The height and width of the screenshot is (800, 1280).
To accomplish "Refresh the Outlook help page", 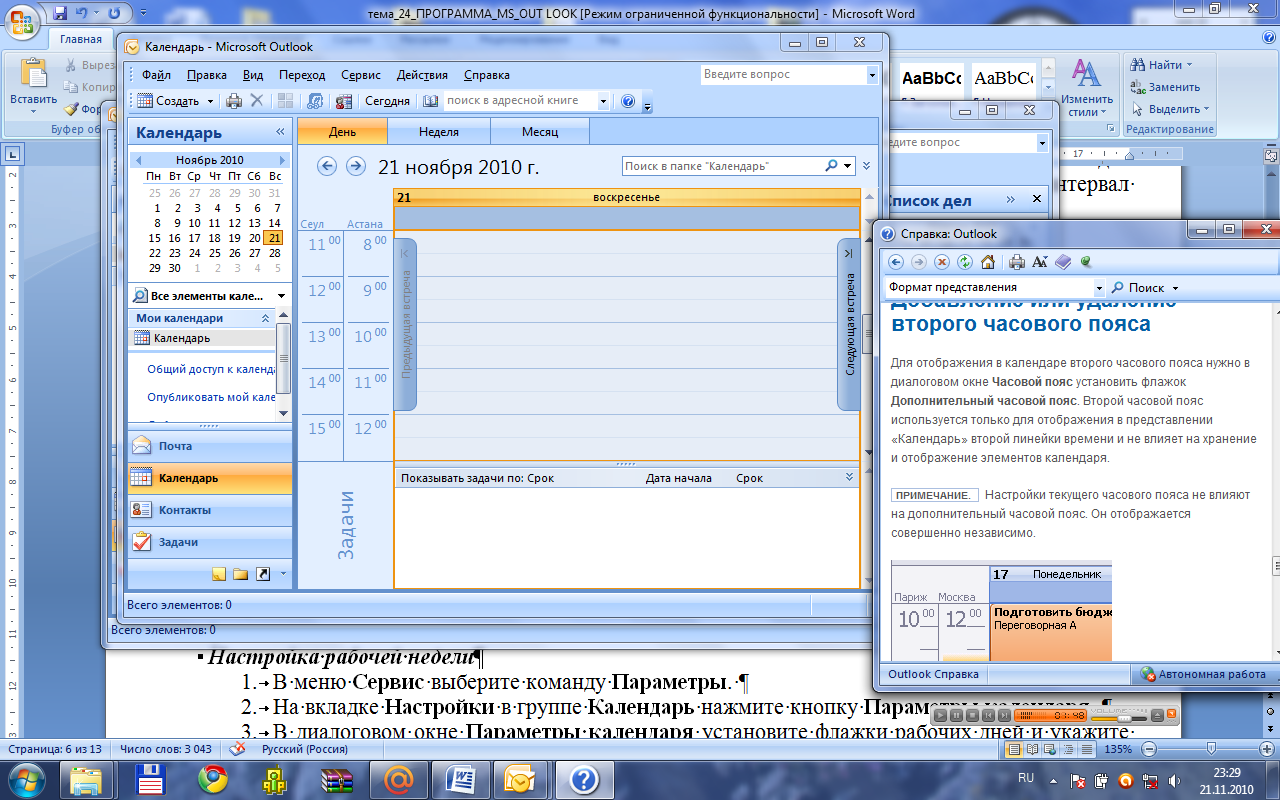I will [965, 262].
